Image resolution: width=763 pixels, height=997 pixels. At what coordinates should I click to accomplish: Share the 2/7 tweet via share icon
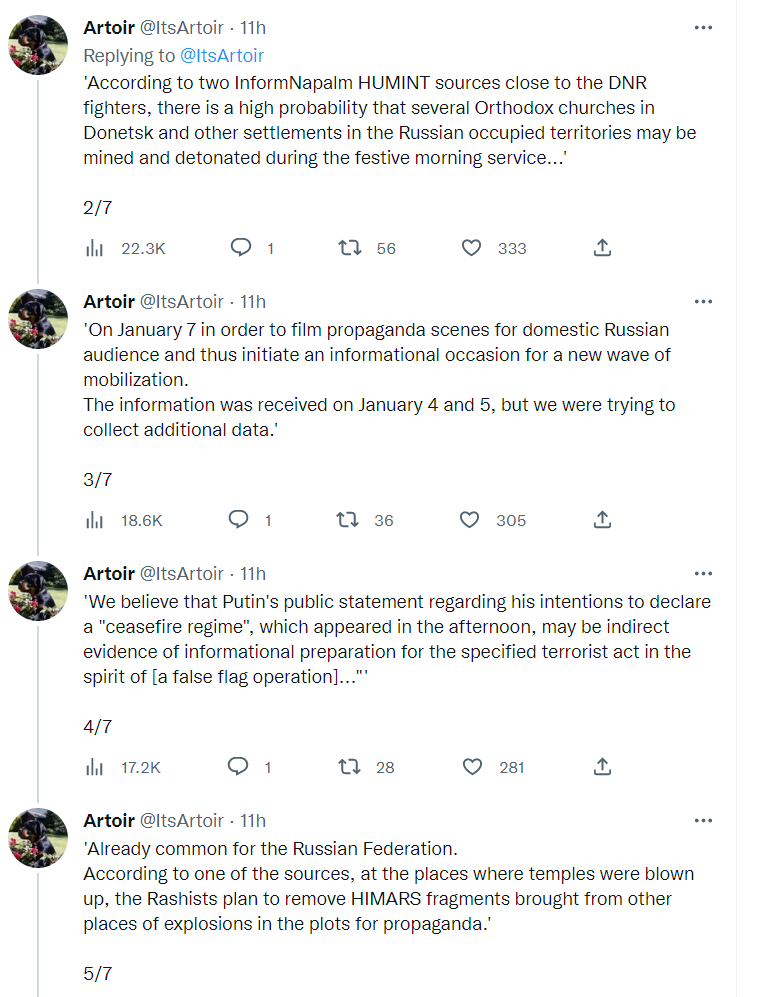pyautogui.click(x=602, y=248)
